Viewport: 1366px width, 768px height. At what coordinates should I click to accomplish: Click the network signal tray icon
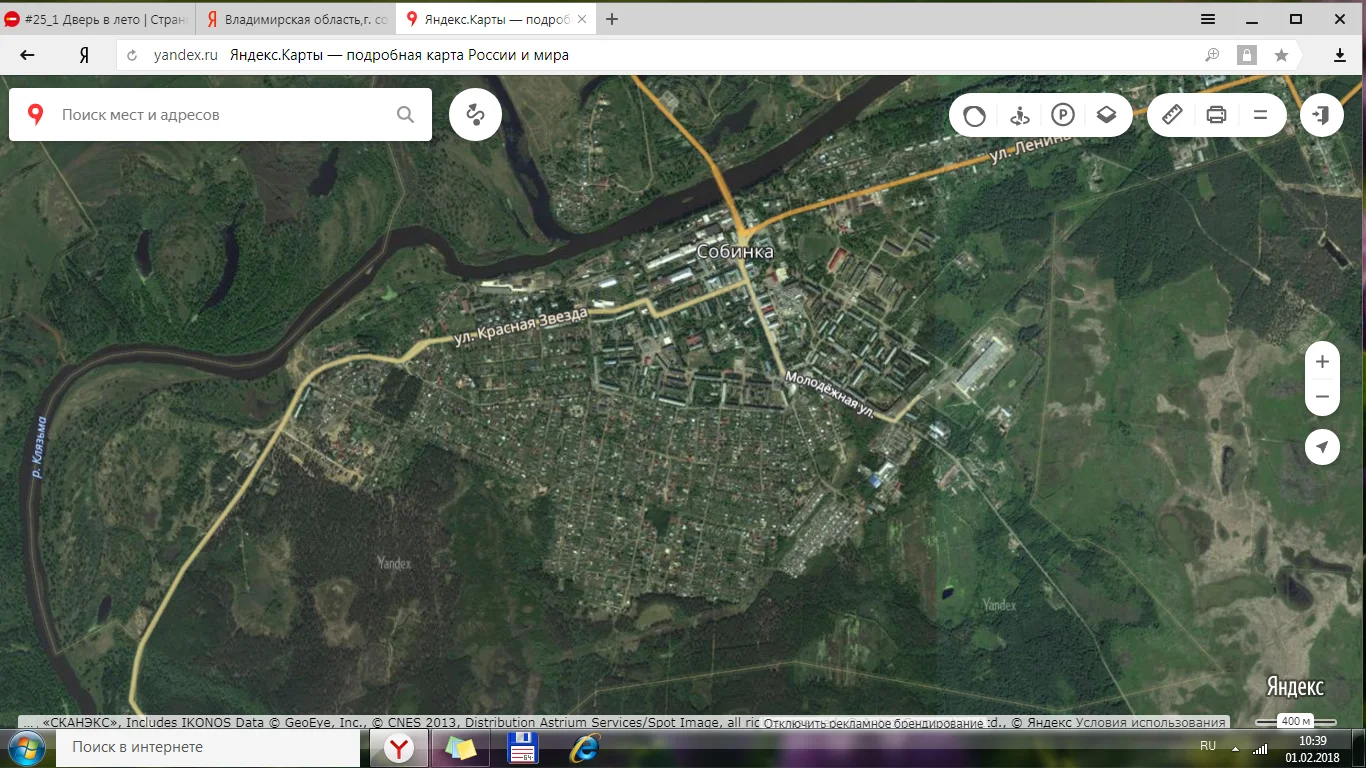click(x=1260, y=748)
